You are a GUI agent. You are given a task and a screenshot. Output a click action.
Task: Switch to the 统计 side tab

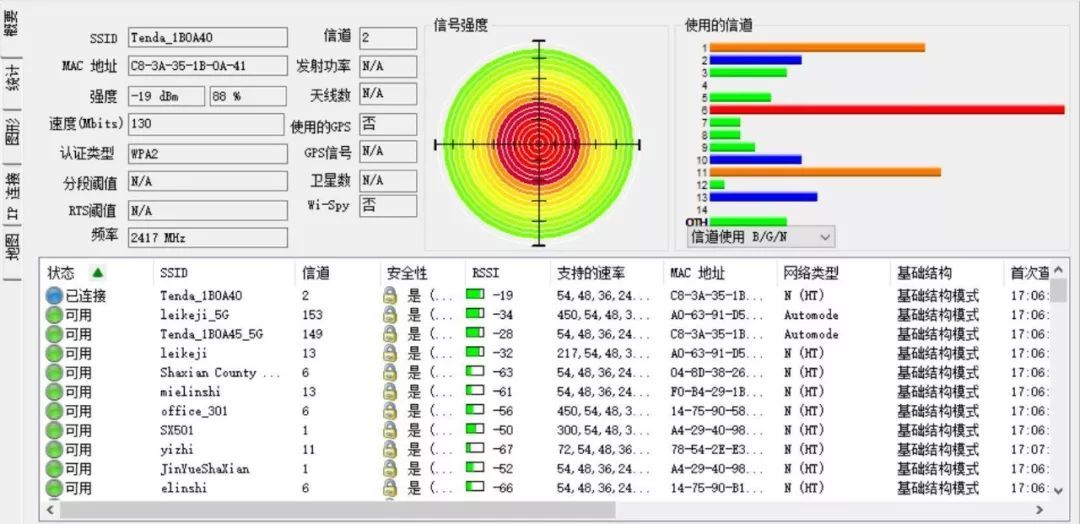[x=12, y=78]
